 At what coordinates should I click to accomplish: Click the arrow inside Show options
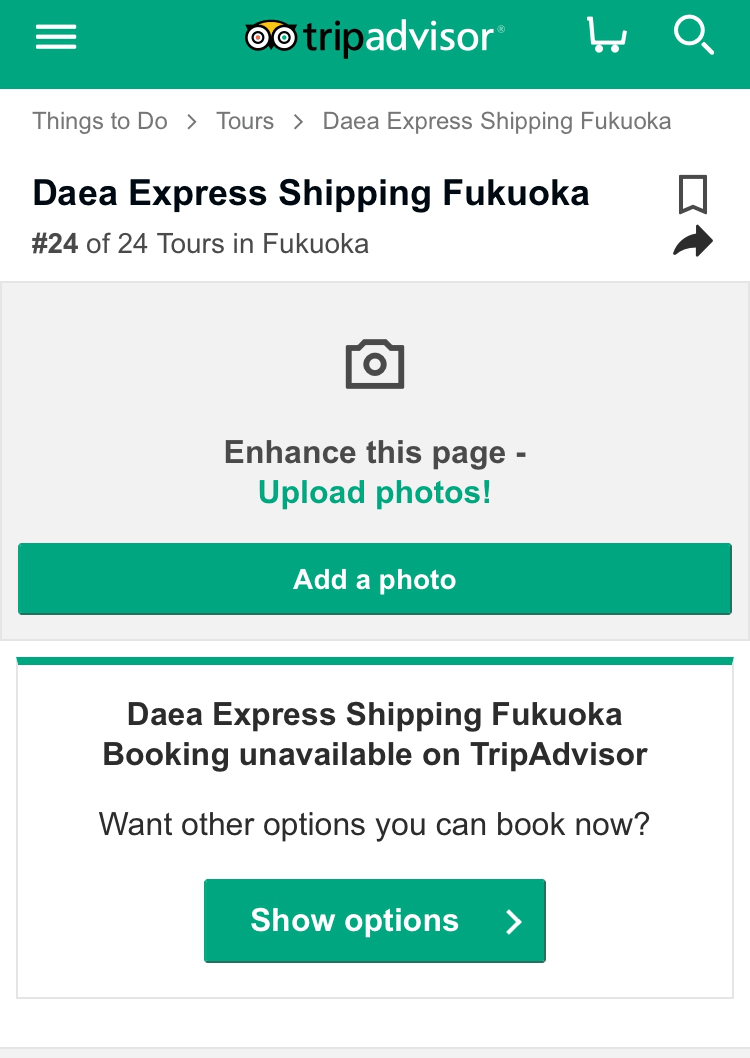click(x=514, y=921)
